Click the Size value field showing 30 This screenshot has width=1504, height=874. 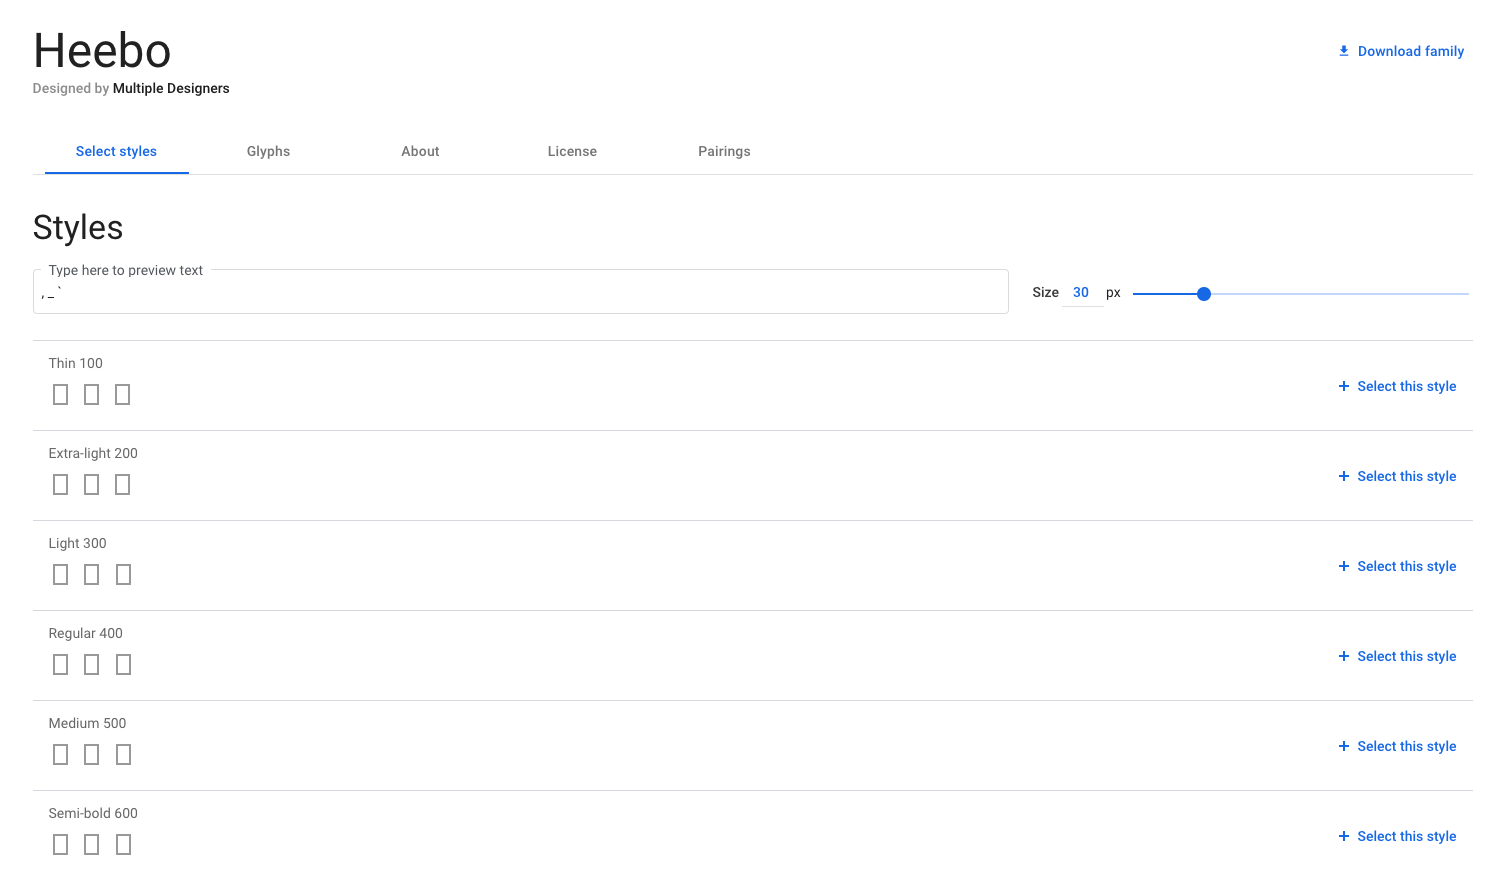coord(1081,292)
